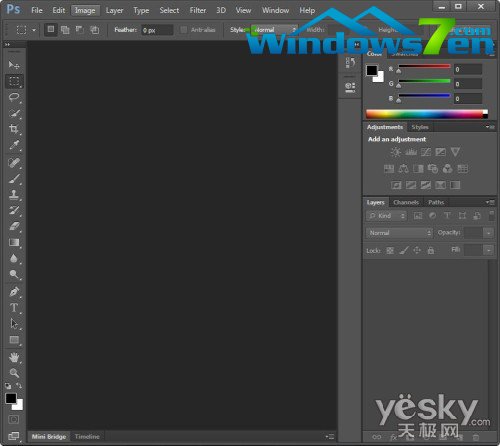Select the Pen tool
Image resolution: width=500 pixels, height=446 pixels.
pos(14,292)
